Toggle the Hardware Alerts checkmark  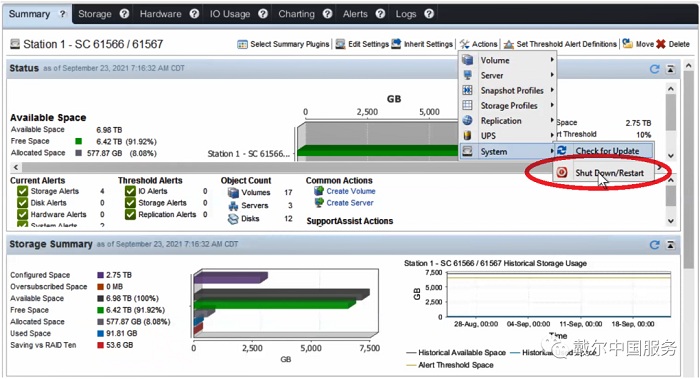pos(22,214)
